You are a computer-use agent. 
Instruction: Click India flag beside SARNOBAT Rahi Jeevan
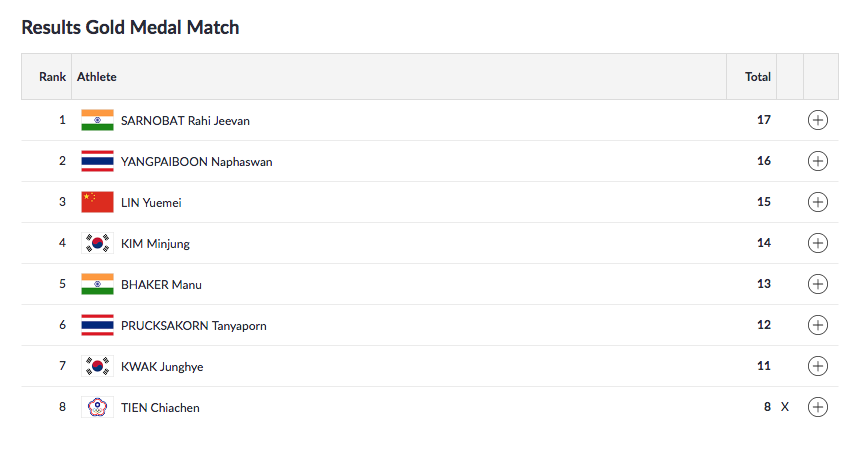coord(97,120)
